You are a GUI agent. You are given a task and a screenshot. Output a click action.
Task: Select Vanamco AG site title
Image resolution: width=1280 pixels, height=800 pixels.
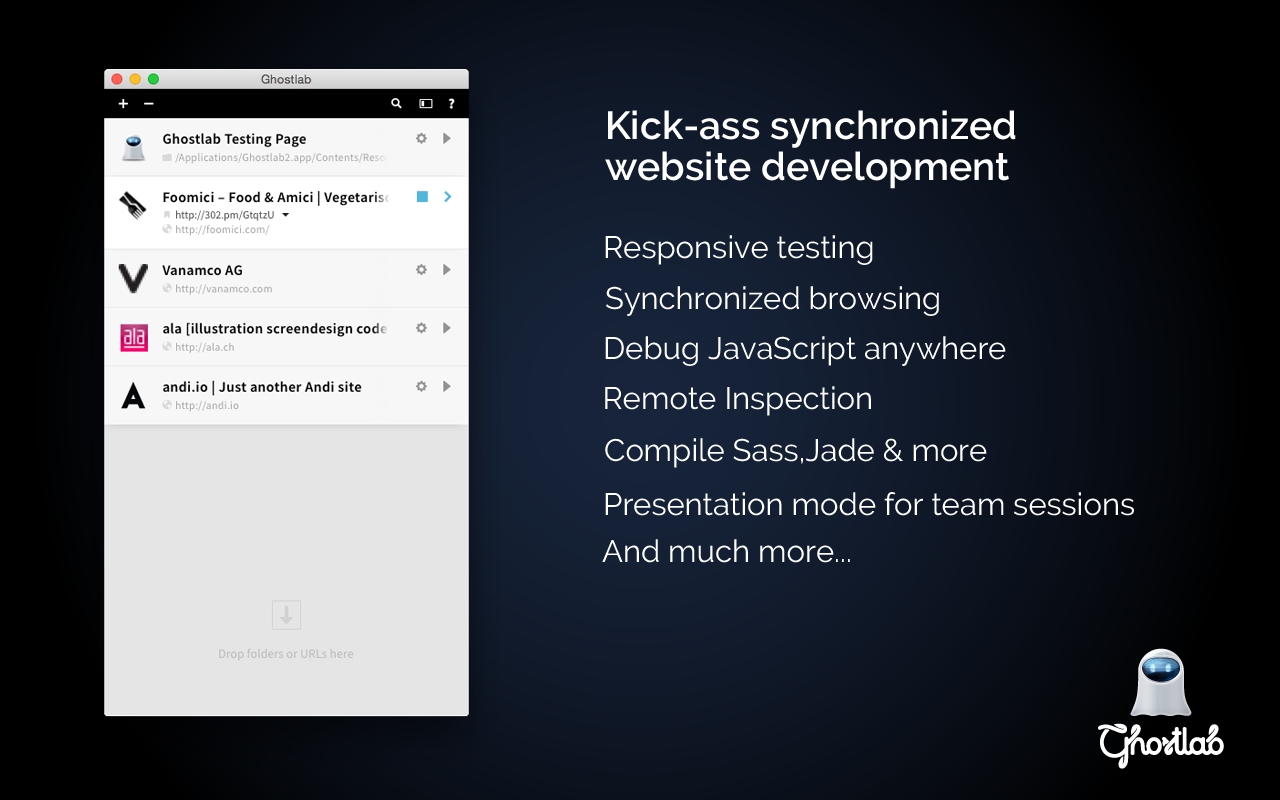(202, 270)
